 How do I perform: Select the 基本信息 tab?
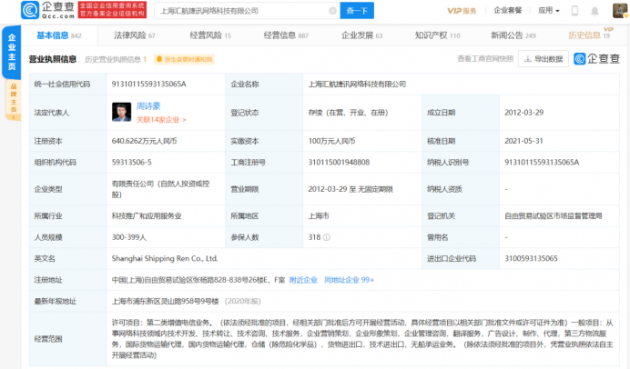(59, 35)
